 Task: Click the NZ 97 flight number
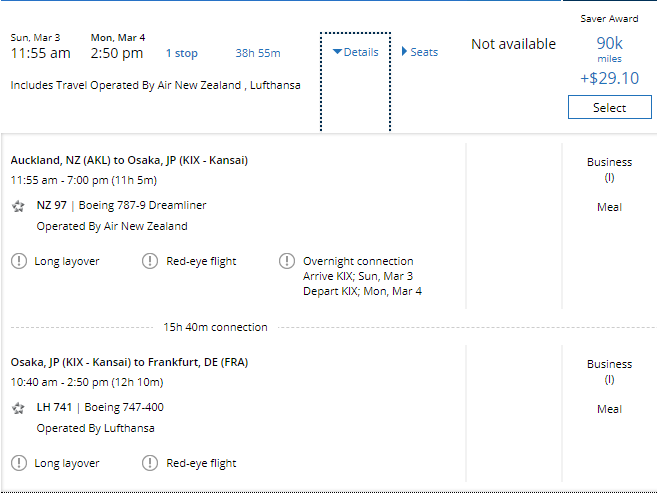coord(51,205)
